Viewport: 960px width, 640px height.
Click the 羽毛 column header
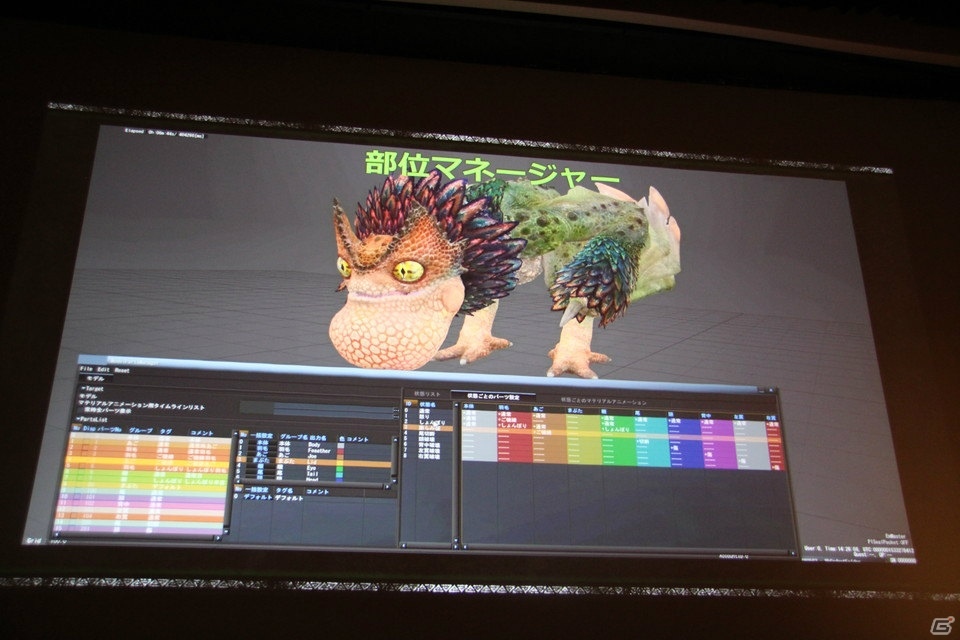point(503,407)
